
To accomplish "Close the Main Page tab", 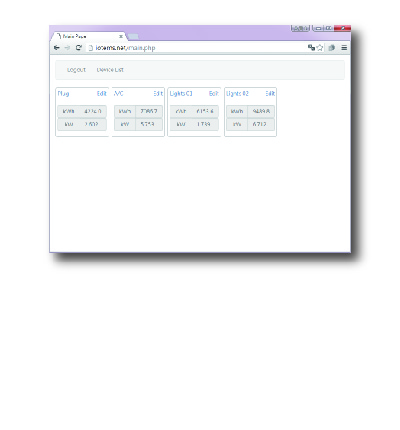I will 121,36.
